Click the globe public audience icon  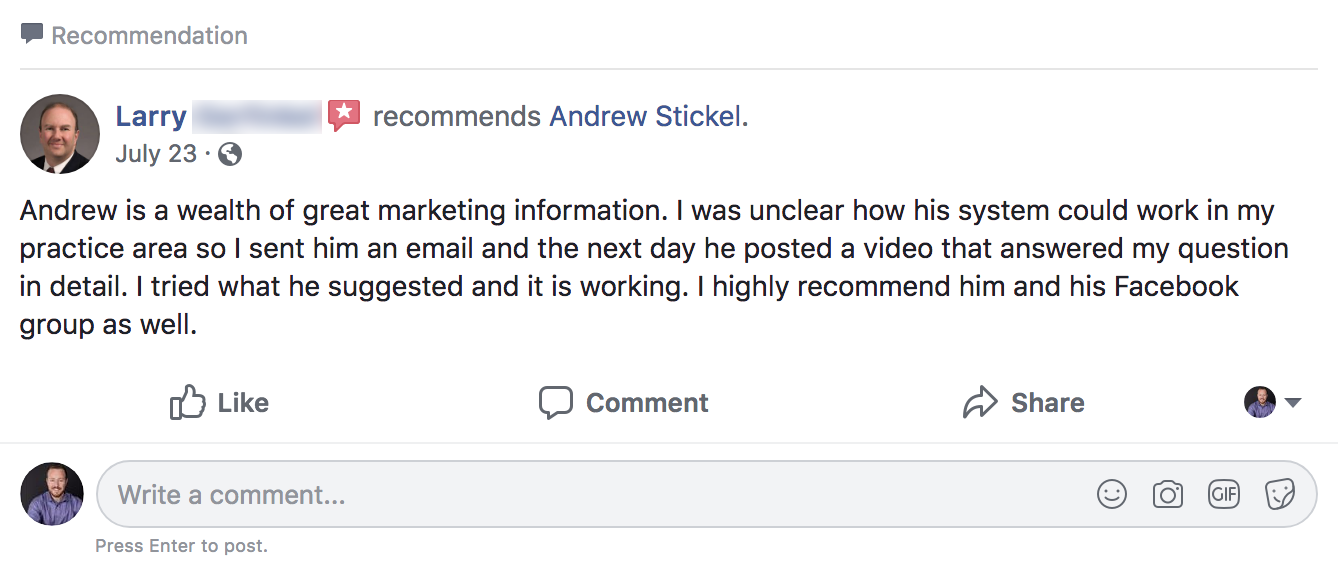(230, 154)
